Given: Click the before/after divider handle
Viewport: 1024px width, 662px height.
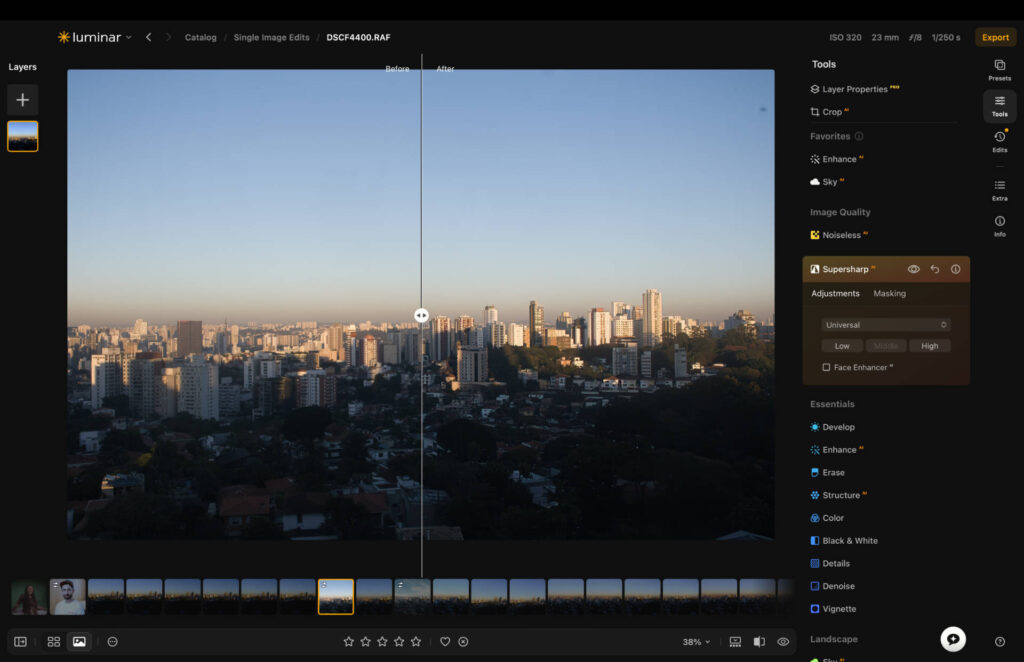Looking at the screenshot, I should pyautogui.click(x=421, y=315).
